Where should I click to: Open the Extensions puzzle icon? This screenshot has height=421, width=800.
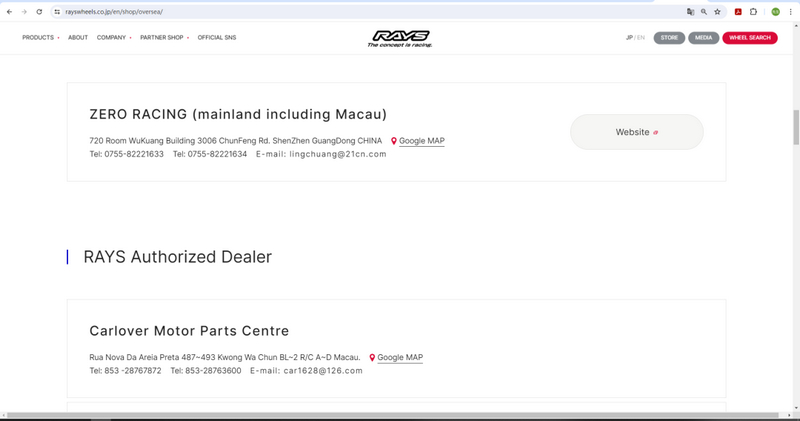click(753, 12)
